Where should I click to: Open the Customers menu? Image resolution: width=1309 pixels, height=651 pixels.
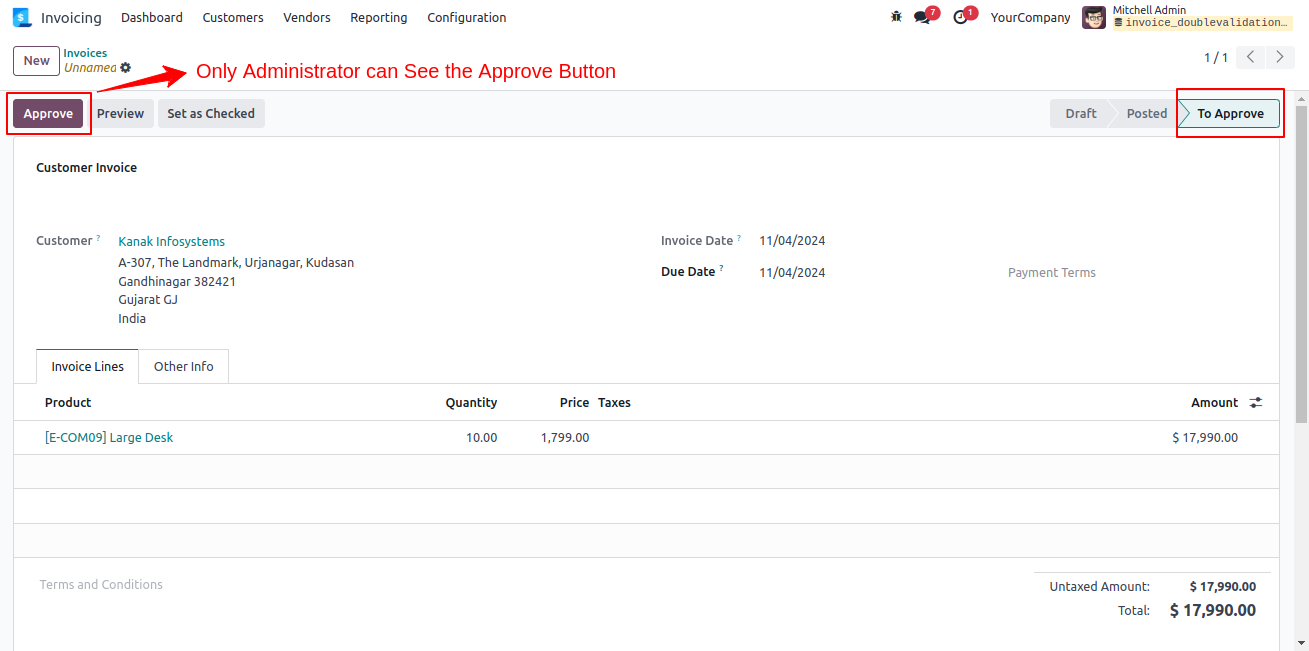(x=233, y=17)
